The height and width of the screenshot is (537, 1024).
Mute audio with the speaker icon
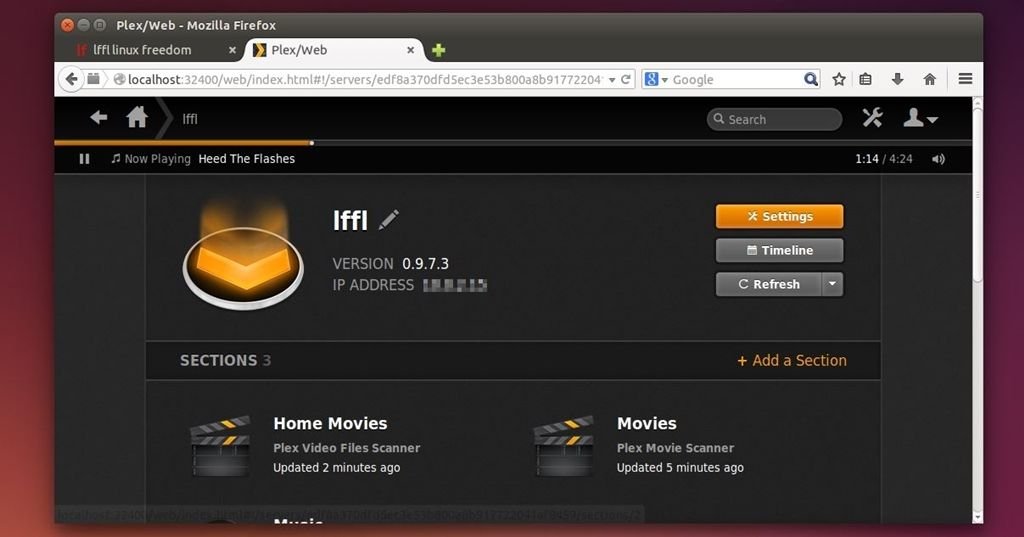[938, 159]
